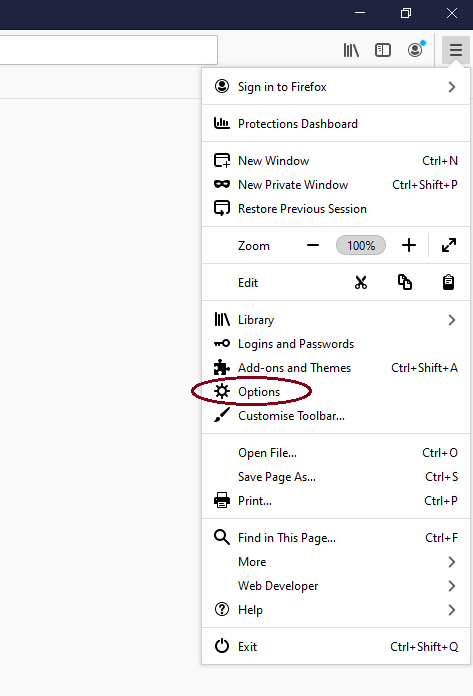Choose Print...
Screen dimensions: 473x696
click(x=336, y=501)
